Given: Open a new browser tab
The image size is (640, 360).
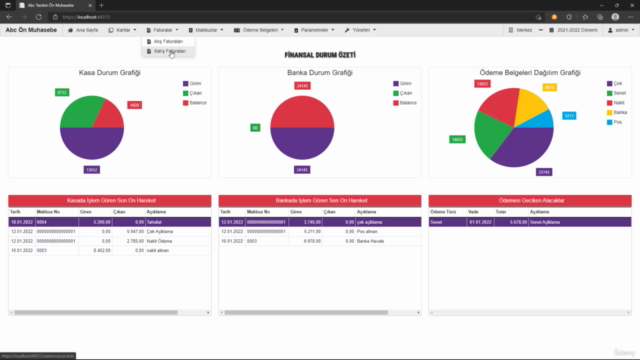Looking at the screenshot, I should (101, 5).
